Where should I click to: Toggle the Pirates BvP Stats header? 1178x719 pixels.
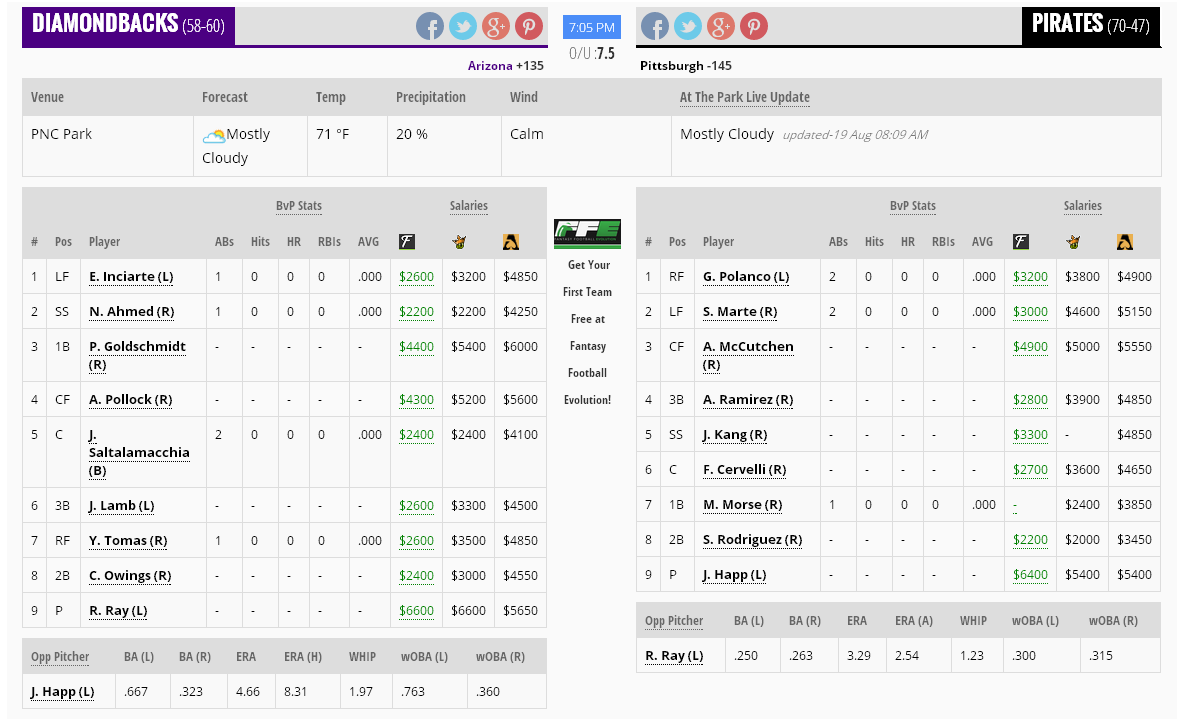click(912, 206)
